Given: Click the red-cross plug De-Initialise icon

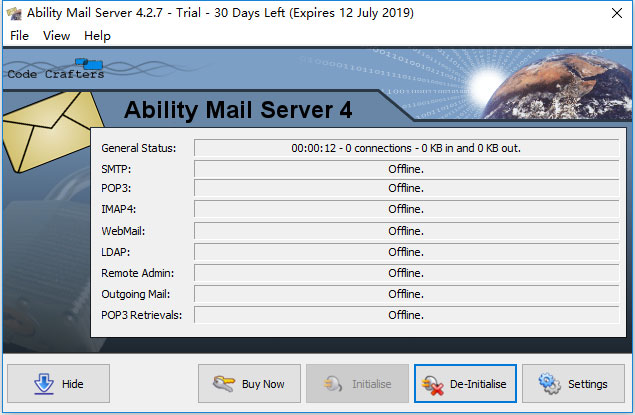Looking at the screenshot, I should point(433,385).
